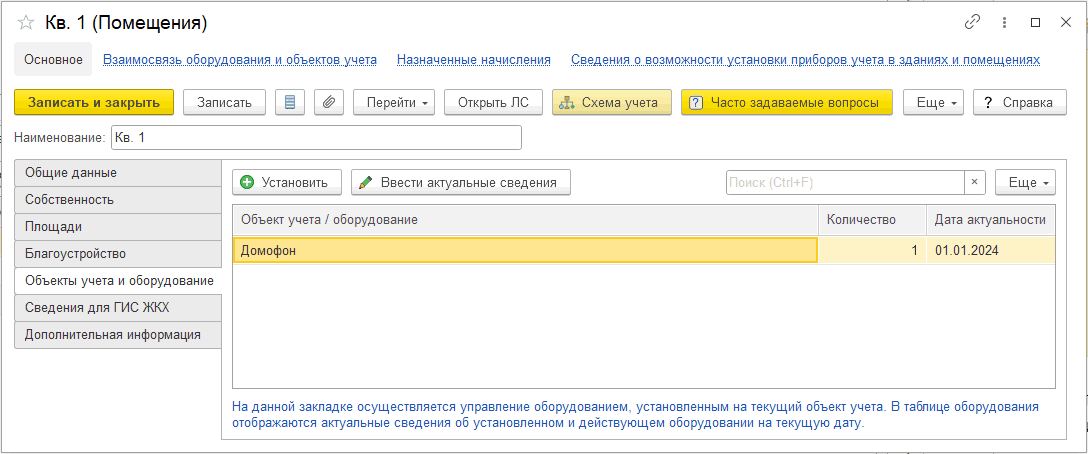
Task: Select the Благоустройство tab
Action: [118, 254]
